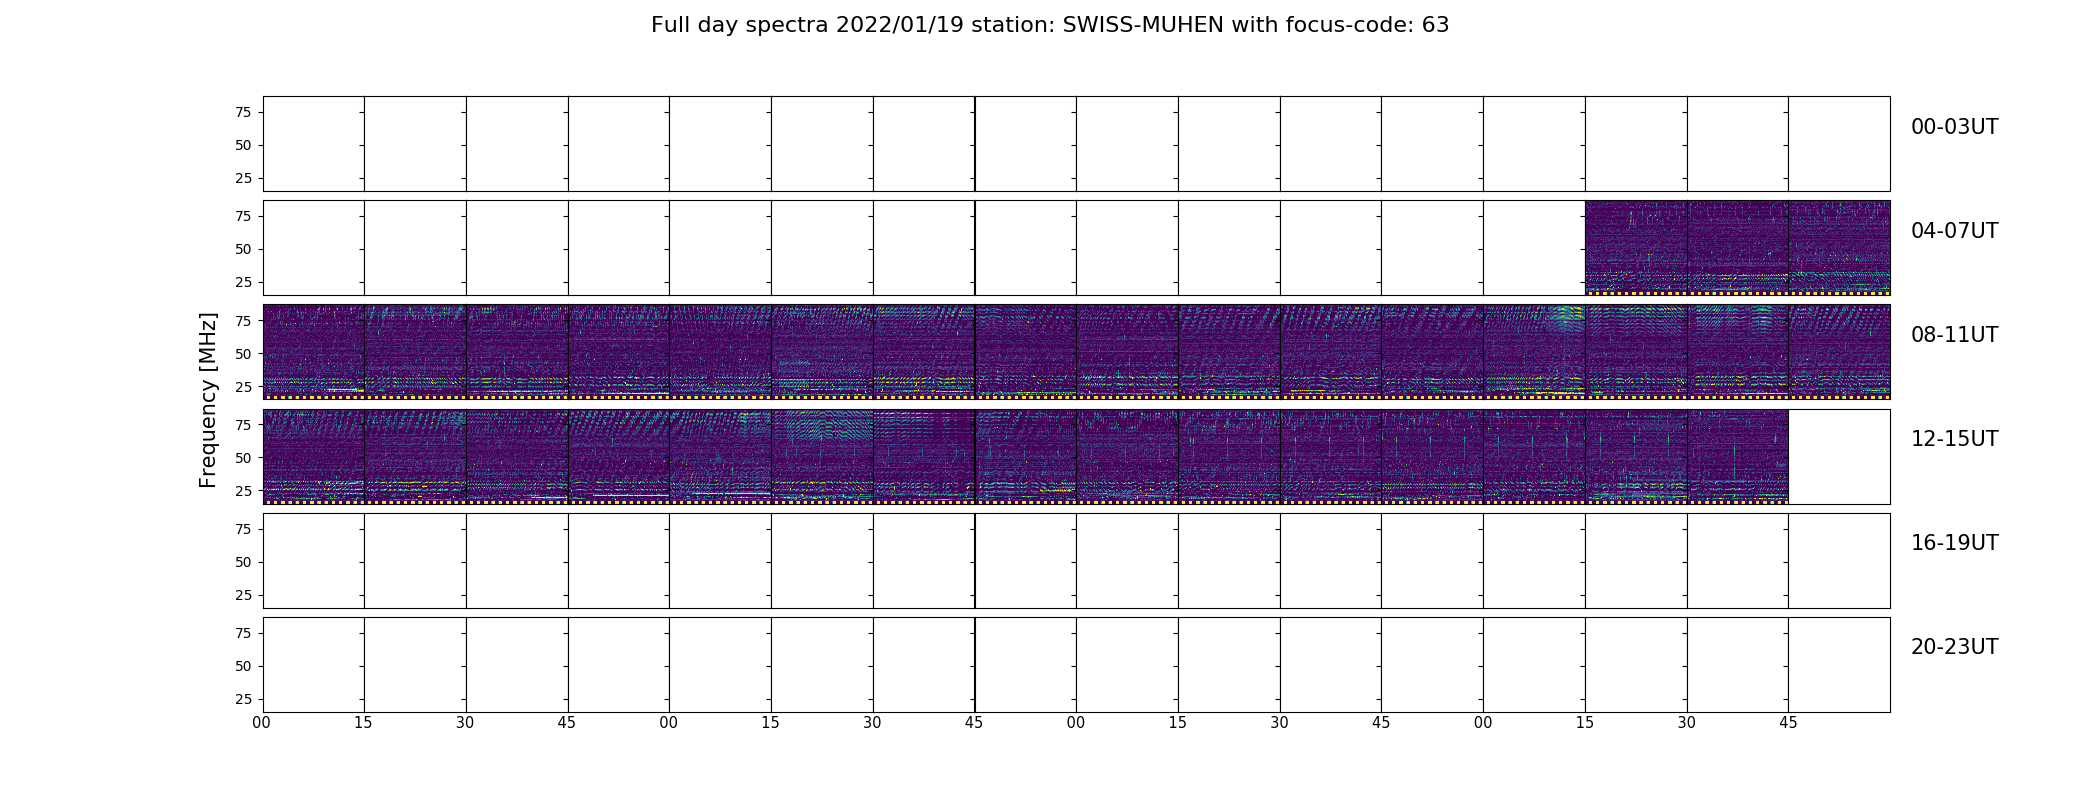Click the rightmost 45 time tick label
The height and width of the screenshot is (800, 2100).
pos(1788,722)
